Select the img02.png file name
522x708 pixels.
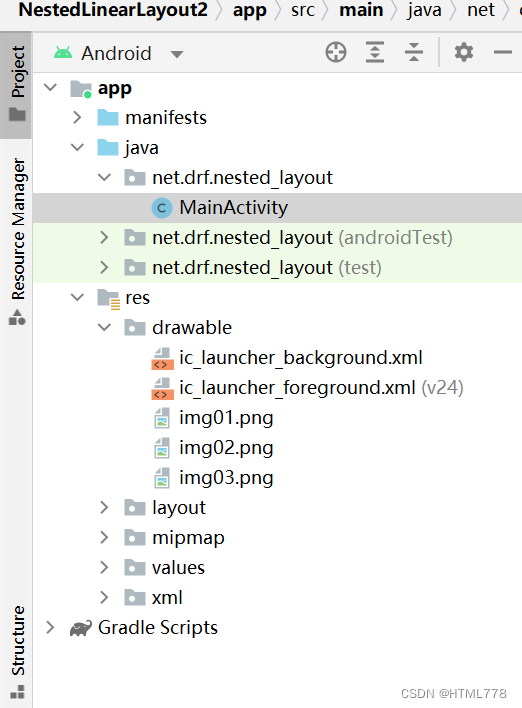[226, 448]
